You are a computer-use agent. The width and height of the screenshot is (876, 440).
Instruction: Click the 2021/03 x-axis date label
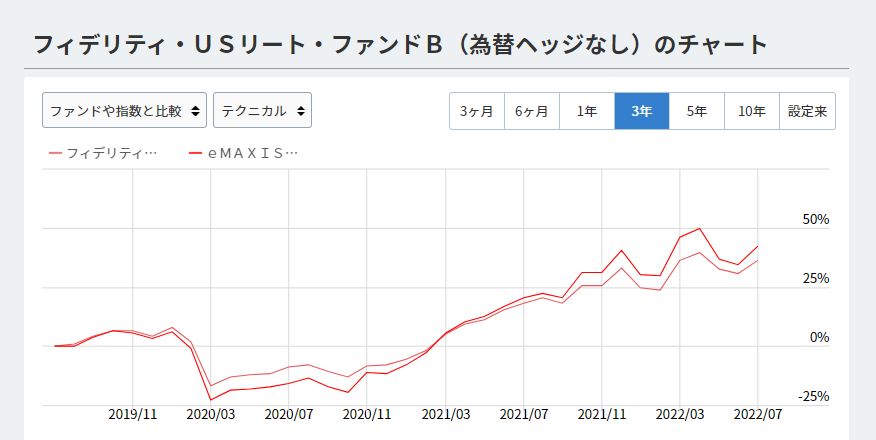click(445, 413)
